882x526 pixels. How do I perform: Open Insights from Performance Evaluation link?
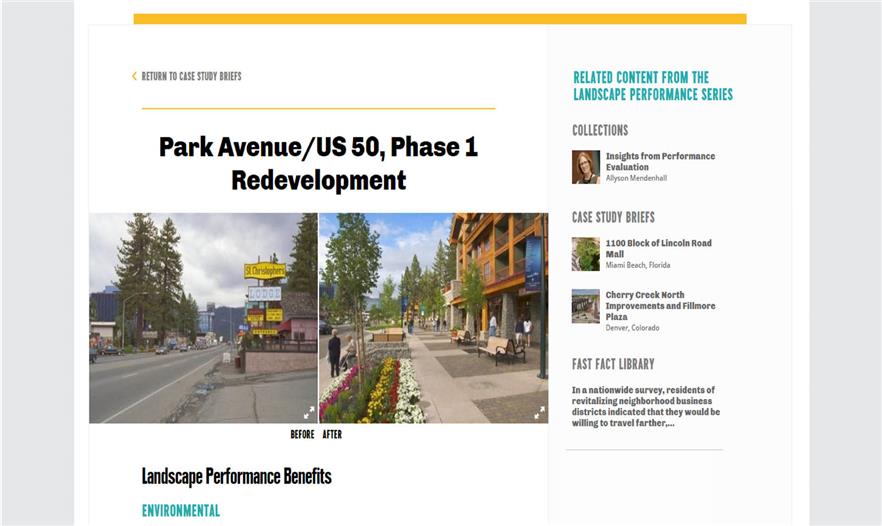click(660, 162)
